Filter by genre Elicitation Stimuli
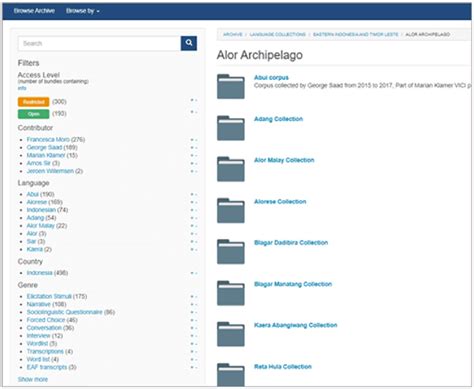 pos(49,297)
